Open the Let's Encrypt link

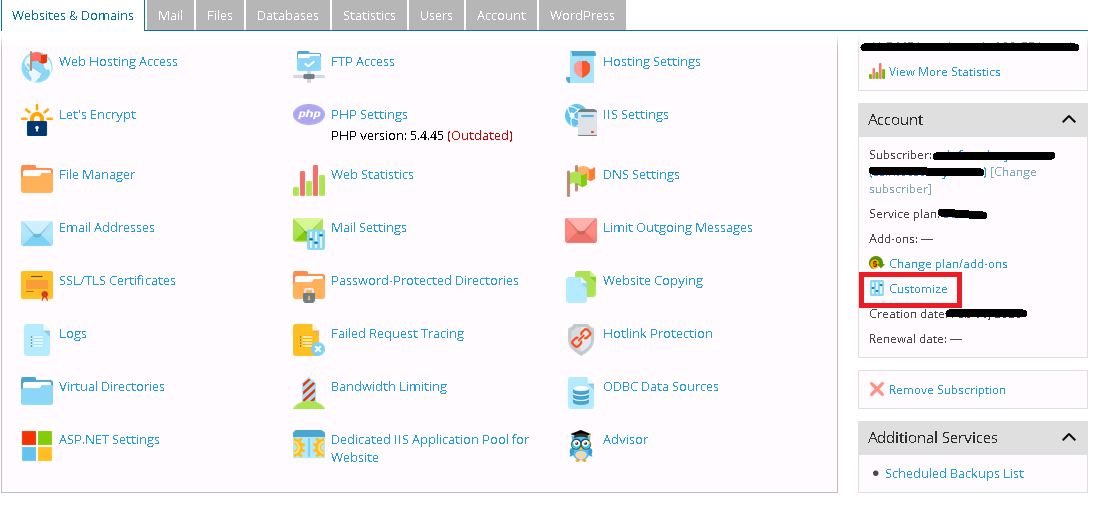point(97,114)
